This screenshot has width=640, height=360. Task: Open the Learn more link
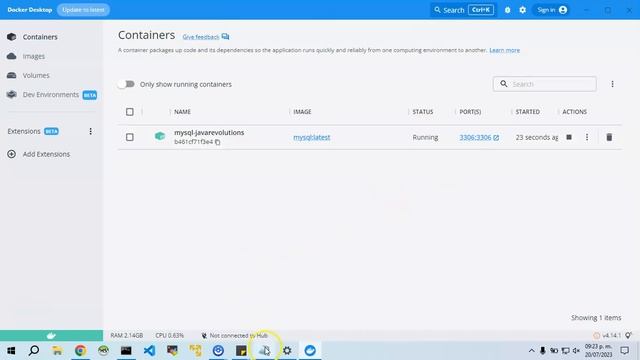(504, 50)
